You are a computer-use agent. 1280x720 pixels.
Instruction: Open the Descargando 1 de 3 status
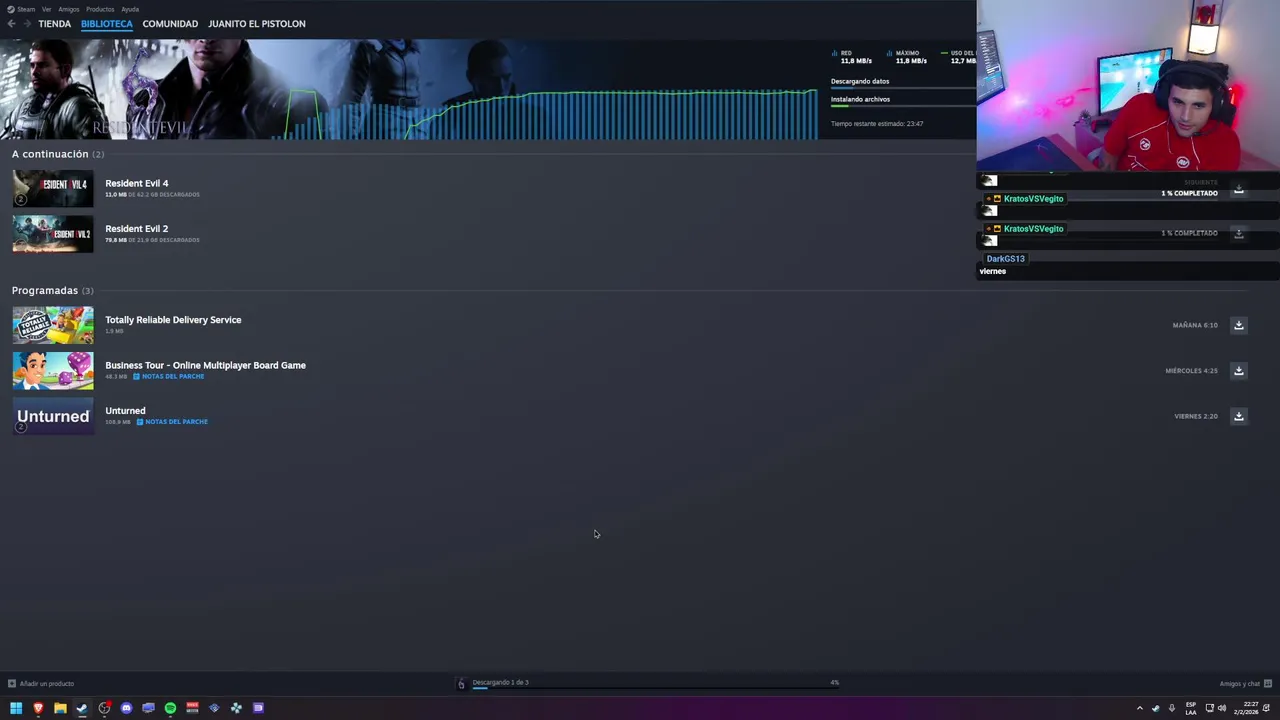tap(500, 682)
